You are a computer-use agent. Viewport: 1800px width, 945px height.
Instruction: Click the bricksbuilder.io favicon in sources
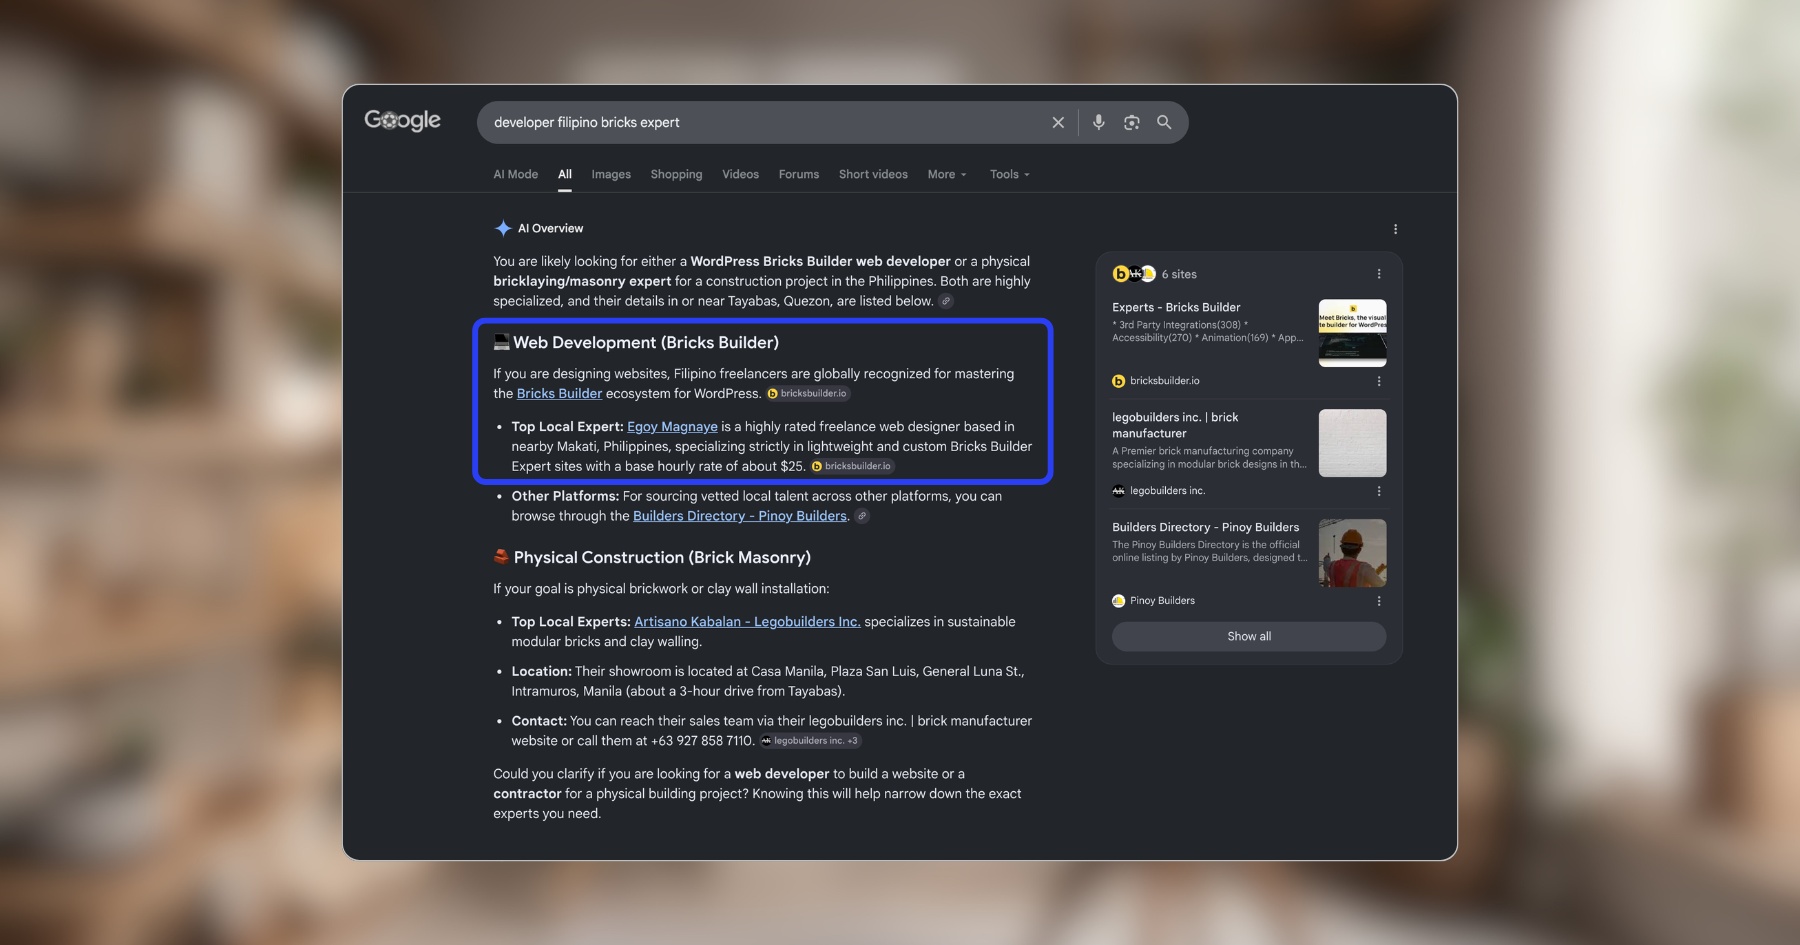pyautogui.click(x=1119, y=381)
